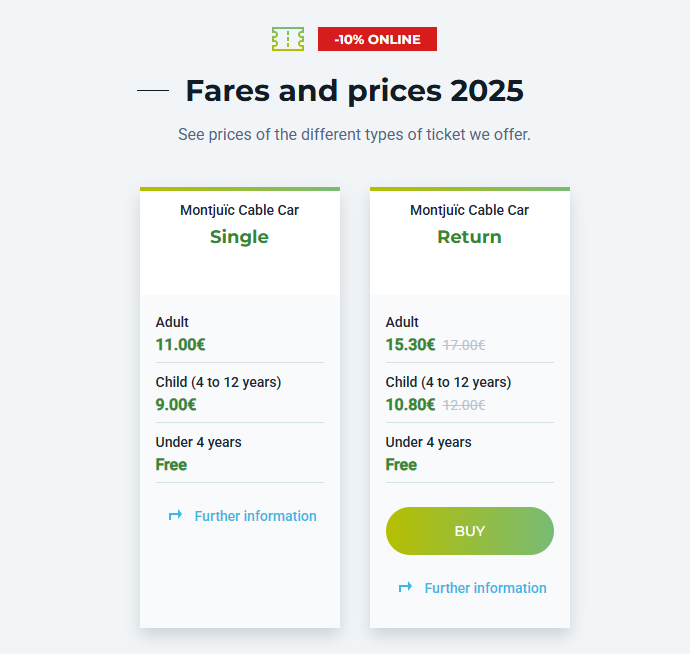Click the -10% ONLINE red badge
Screen dimensions: 690x654
tap(377, 39)
